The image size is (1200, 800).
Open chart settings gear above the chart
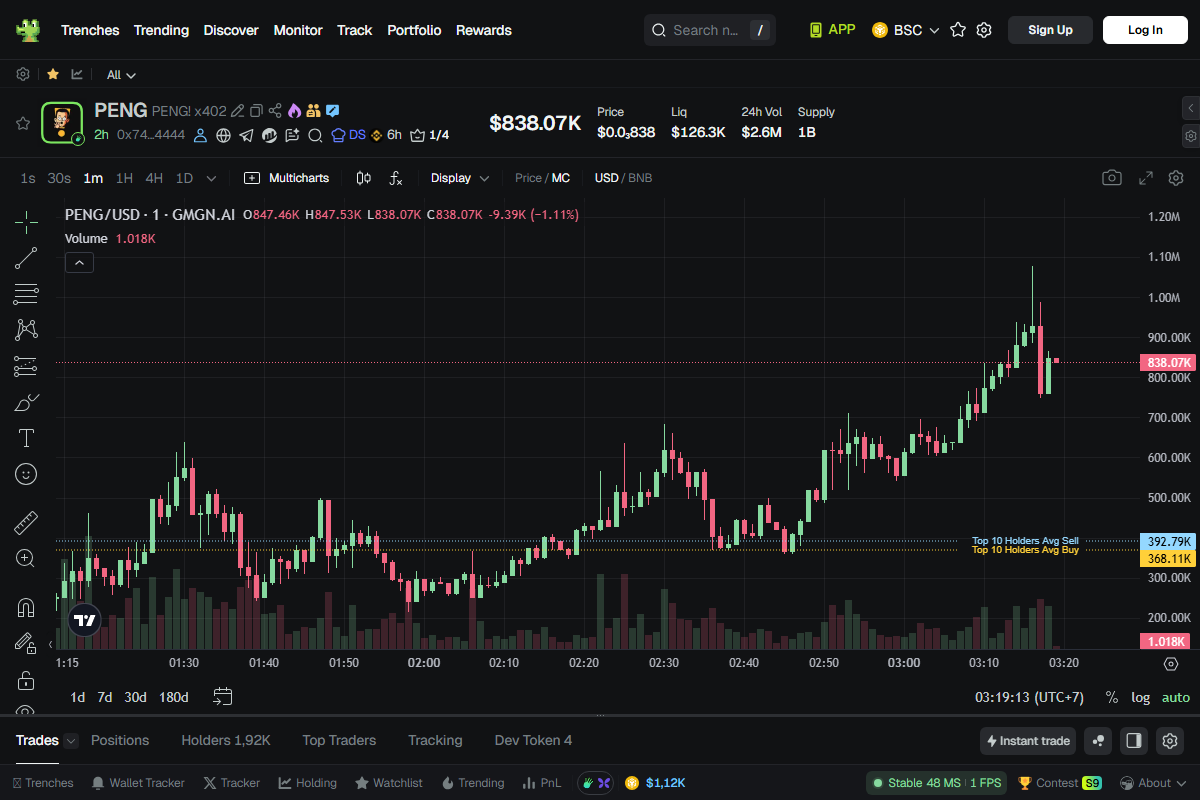[x=1176, y=178]
